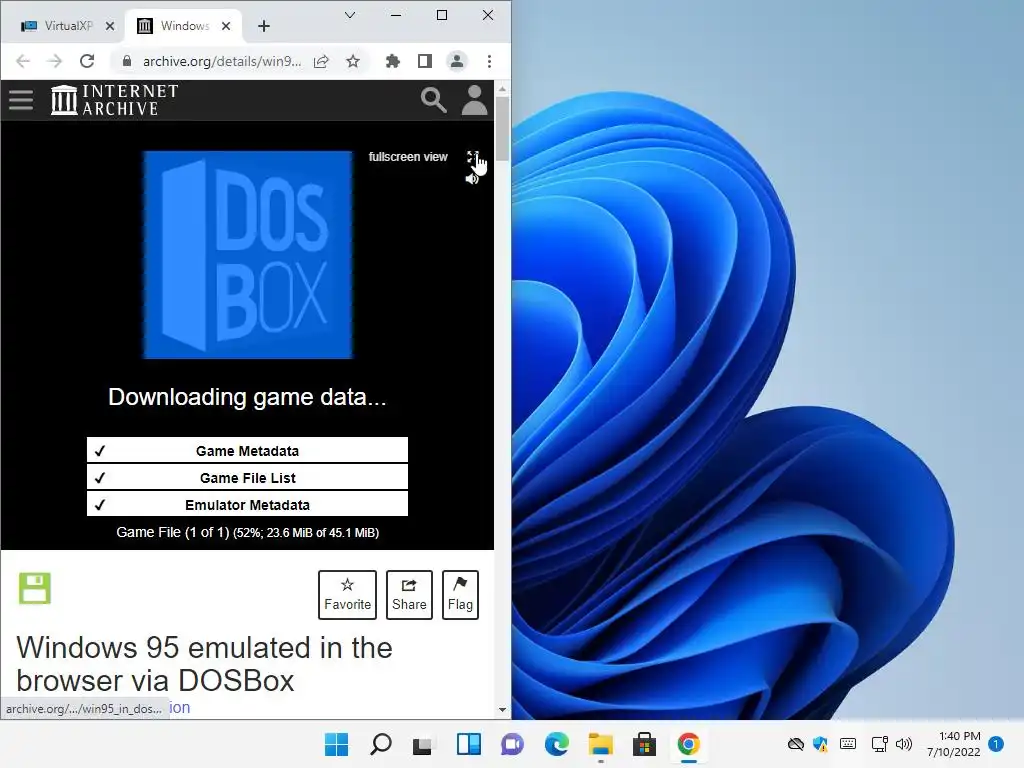Open the Internet Archive hamburger menu
The image size is (1024, 768).
[x=21, y=100]
